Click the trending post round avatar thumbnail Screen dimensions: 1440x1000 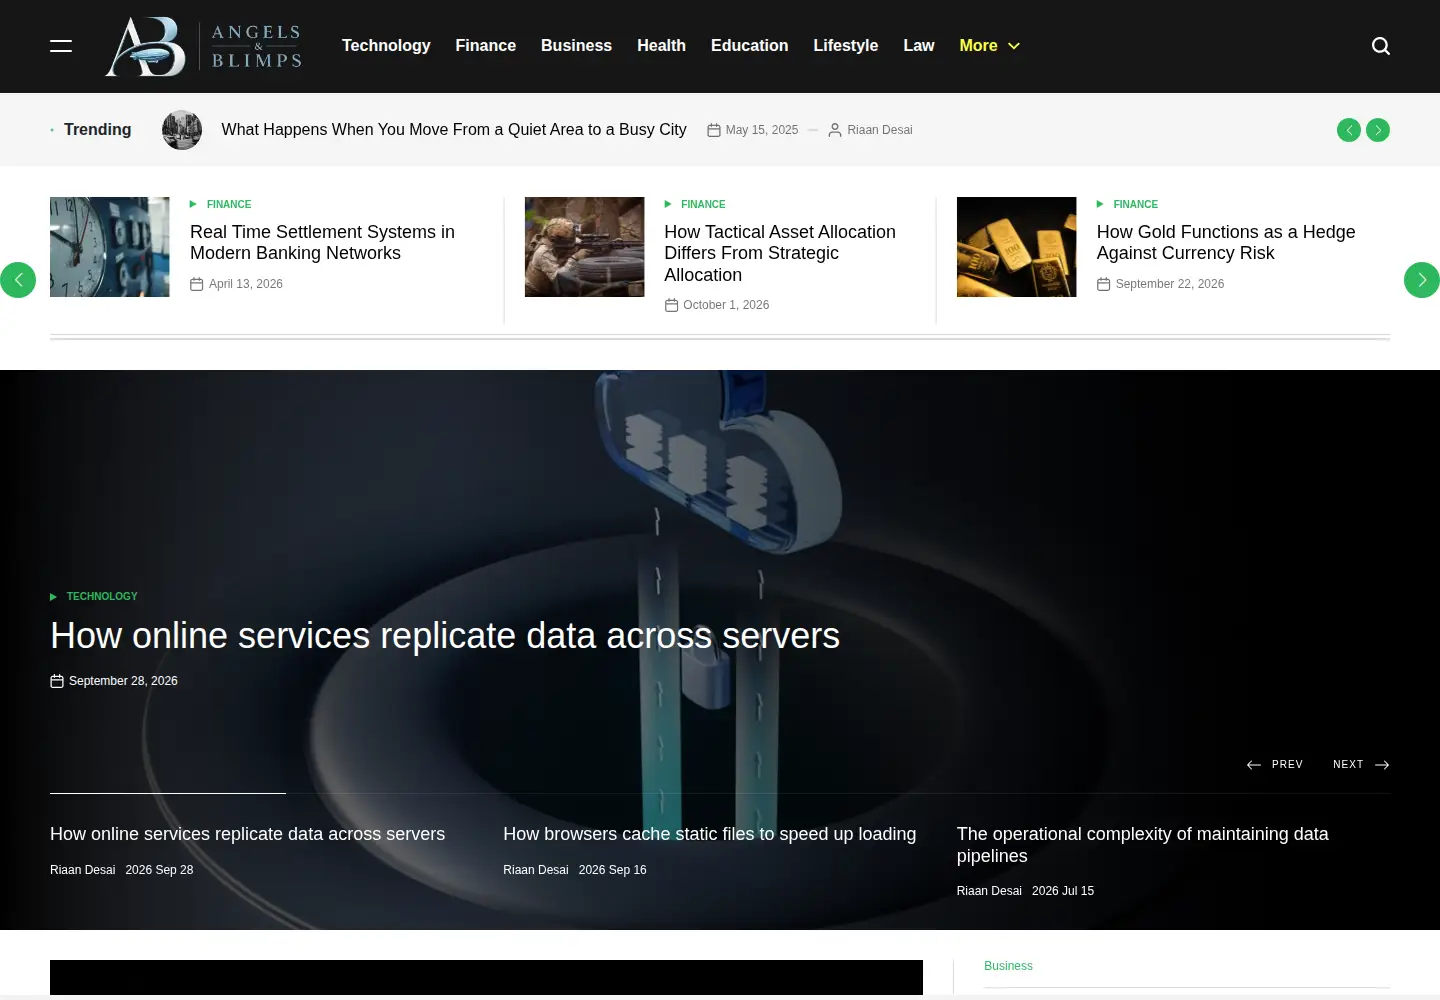pos(182,130)
